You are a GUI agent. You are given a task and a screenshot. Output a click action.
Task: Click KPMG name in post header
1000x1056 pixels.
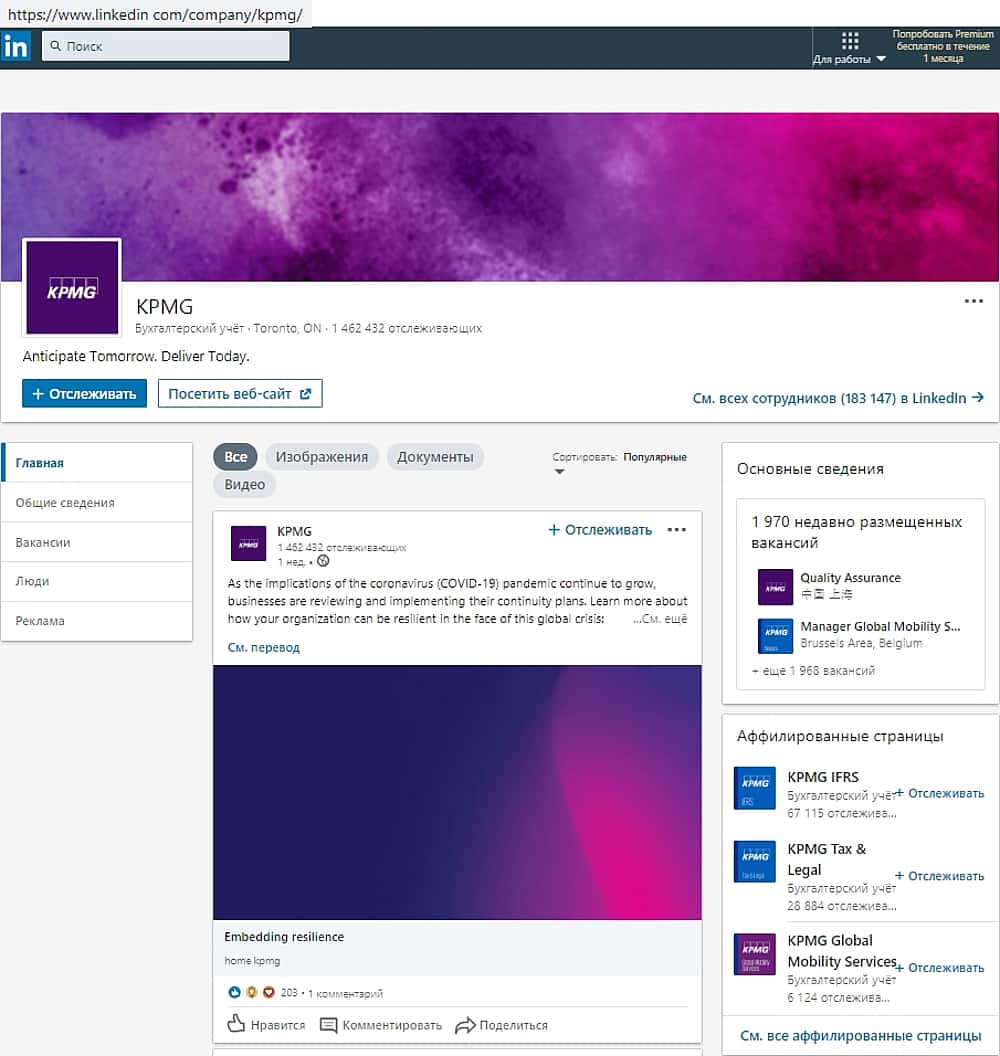coord(294,531)
